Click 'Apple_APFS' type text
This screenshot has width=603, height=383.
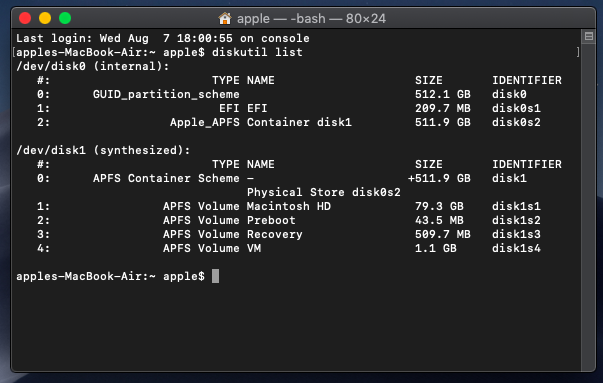click(x=205, y=123)
